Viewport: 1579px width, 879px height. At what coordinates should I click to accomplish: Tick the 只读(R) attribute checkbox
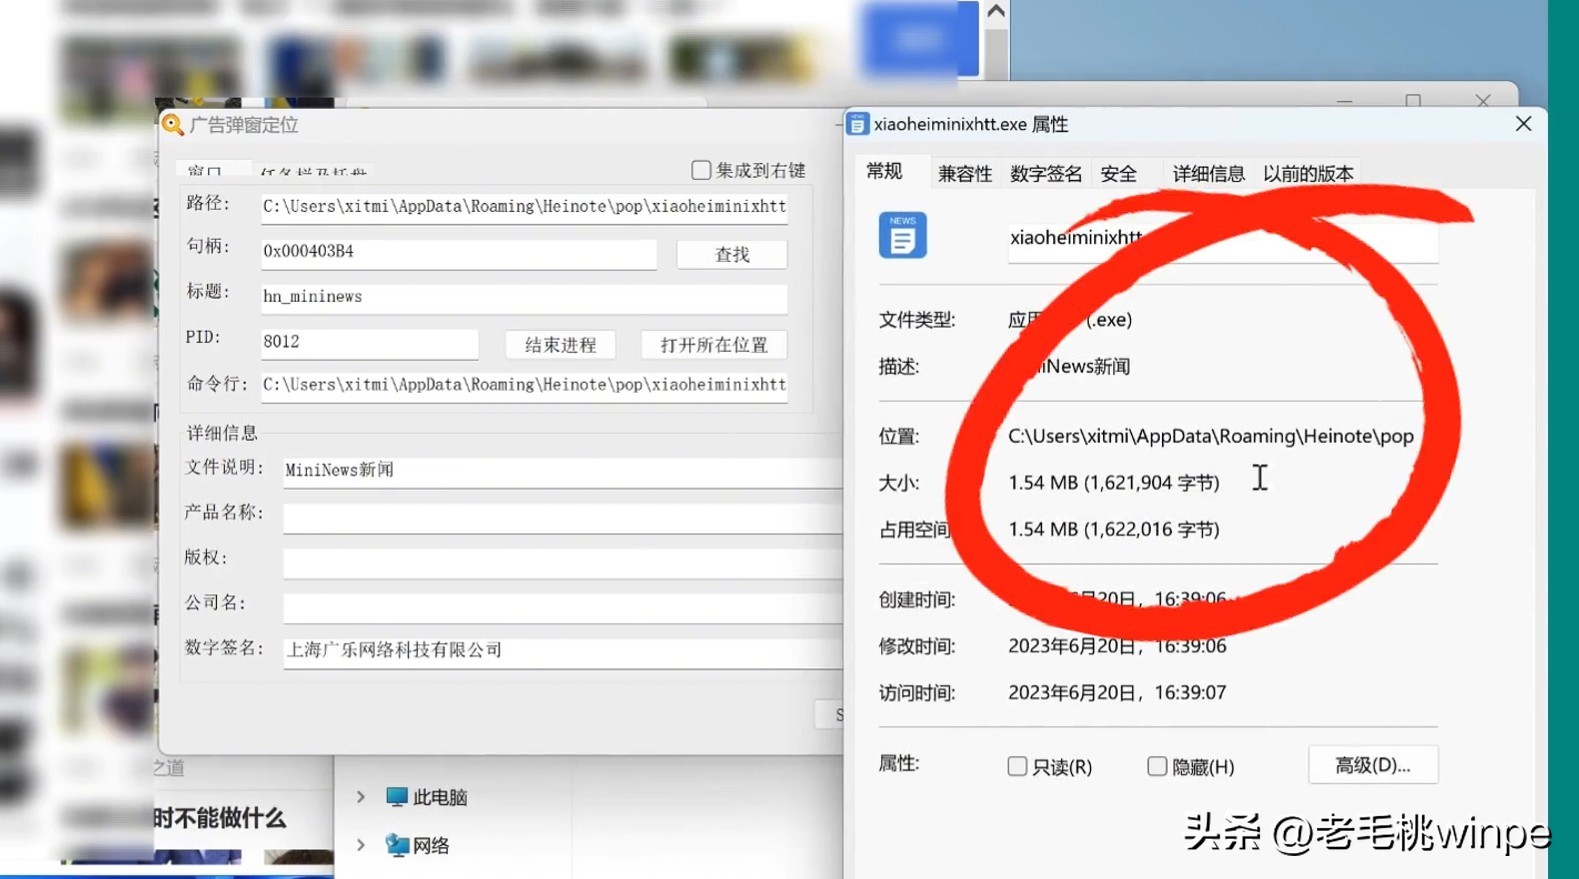[1017, 766]
